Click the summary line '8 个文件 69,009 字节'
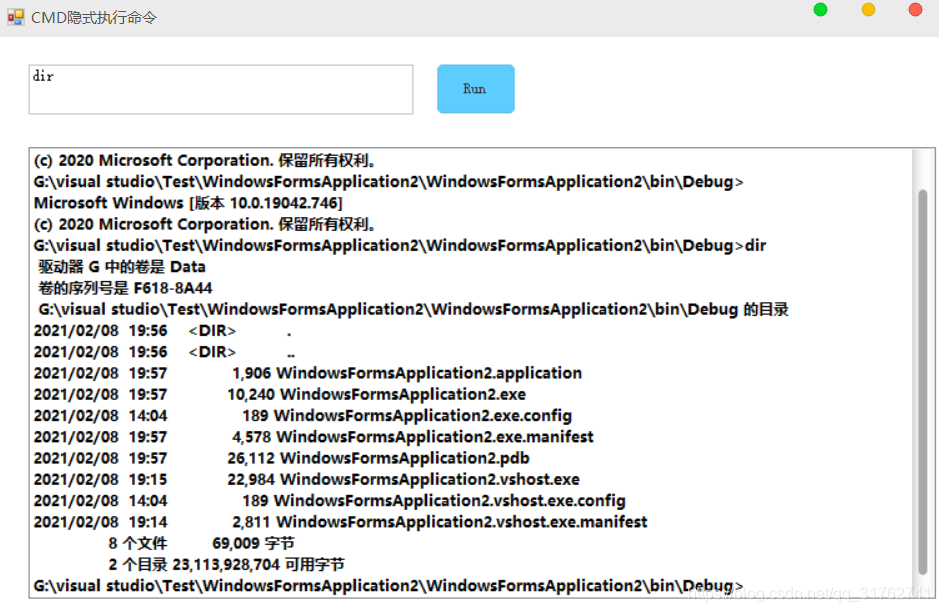The image size is (939, 612). 201,543
